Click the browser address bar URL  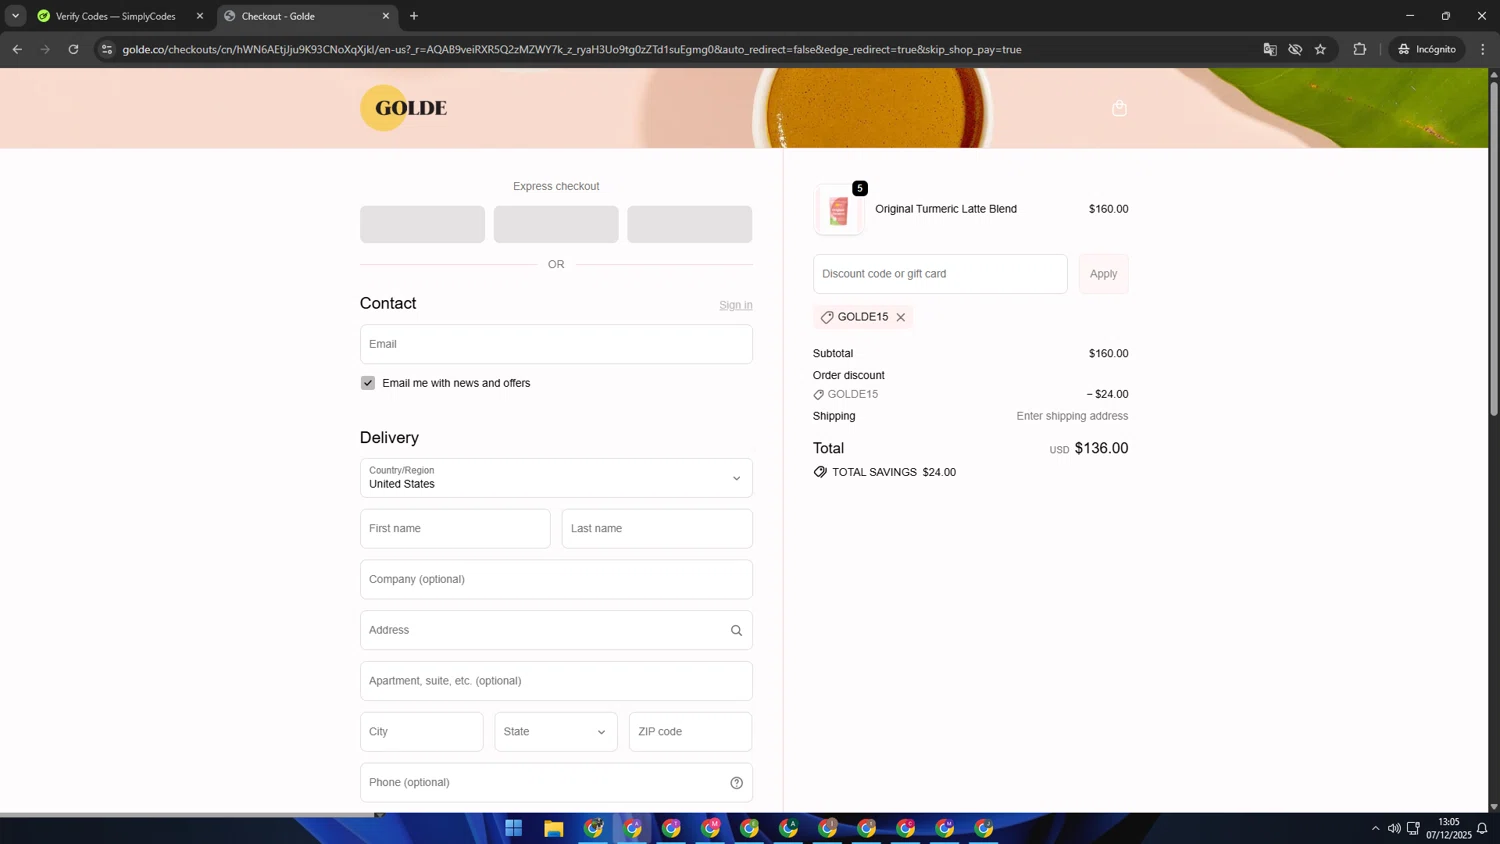coord(572,49)
